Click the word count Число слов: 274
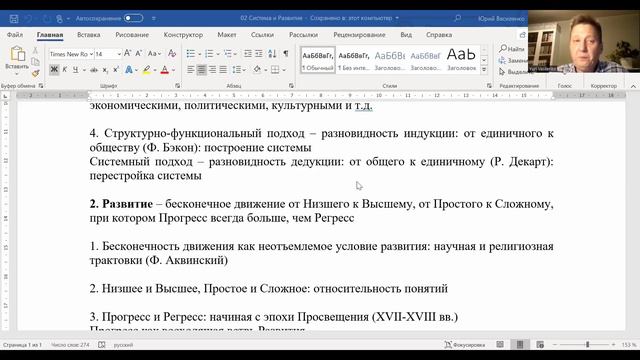This screenshot has height=360, width=640. pyautogui.click(x=70, y=345)
